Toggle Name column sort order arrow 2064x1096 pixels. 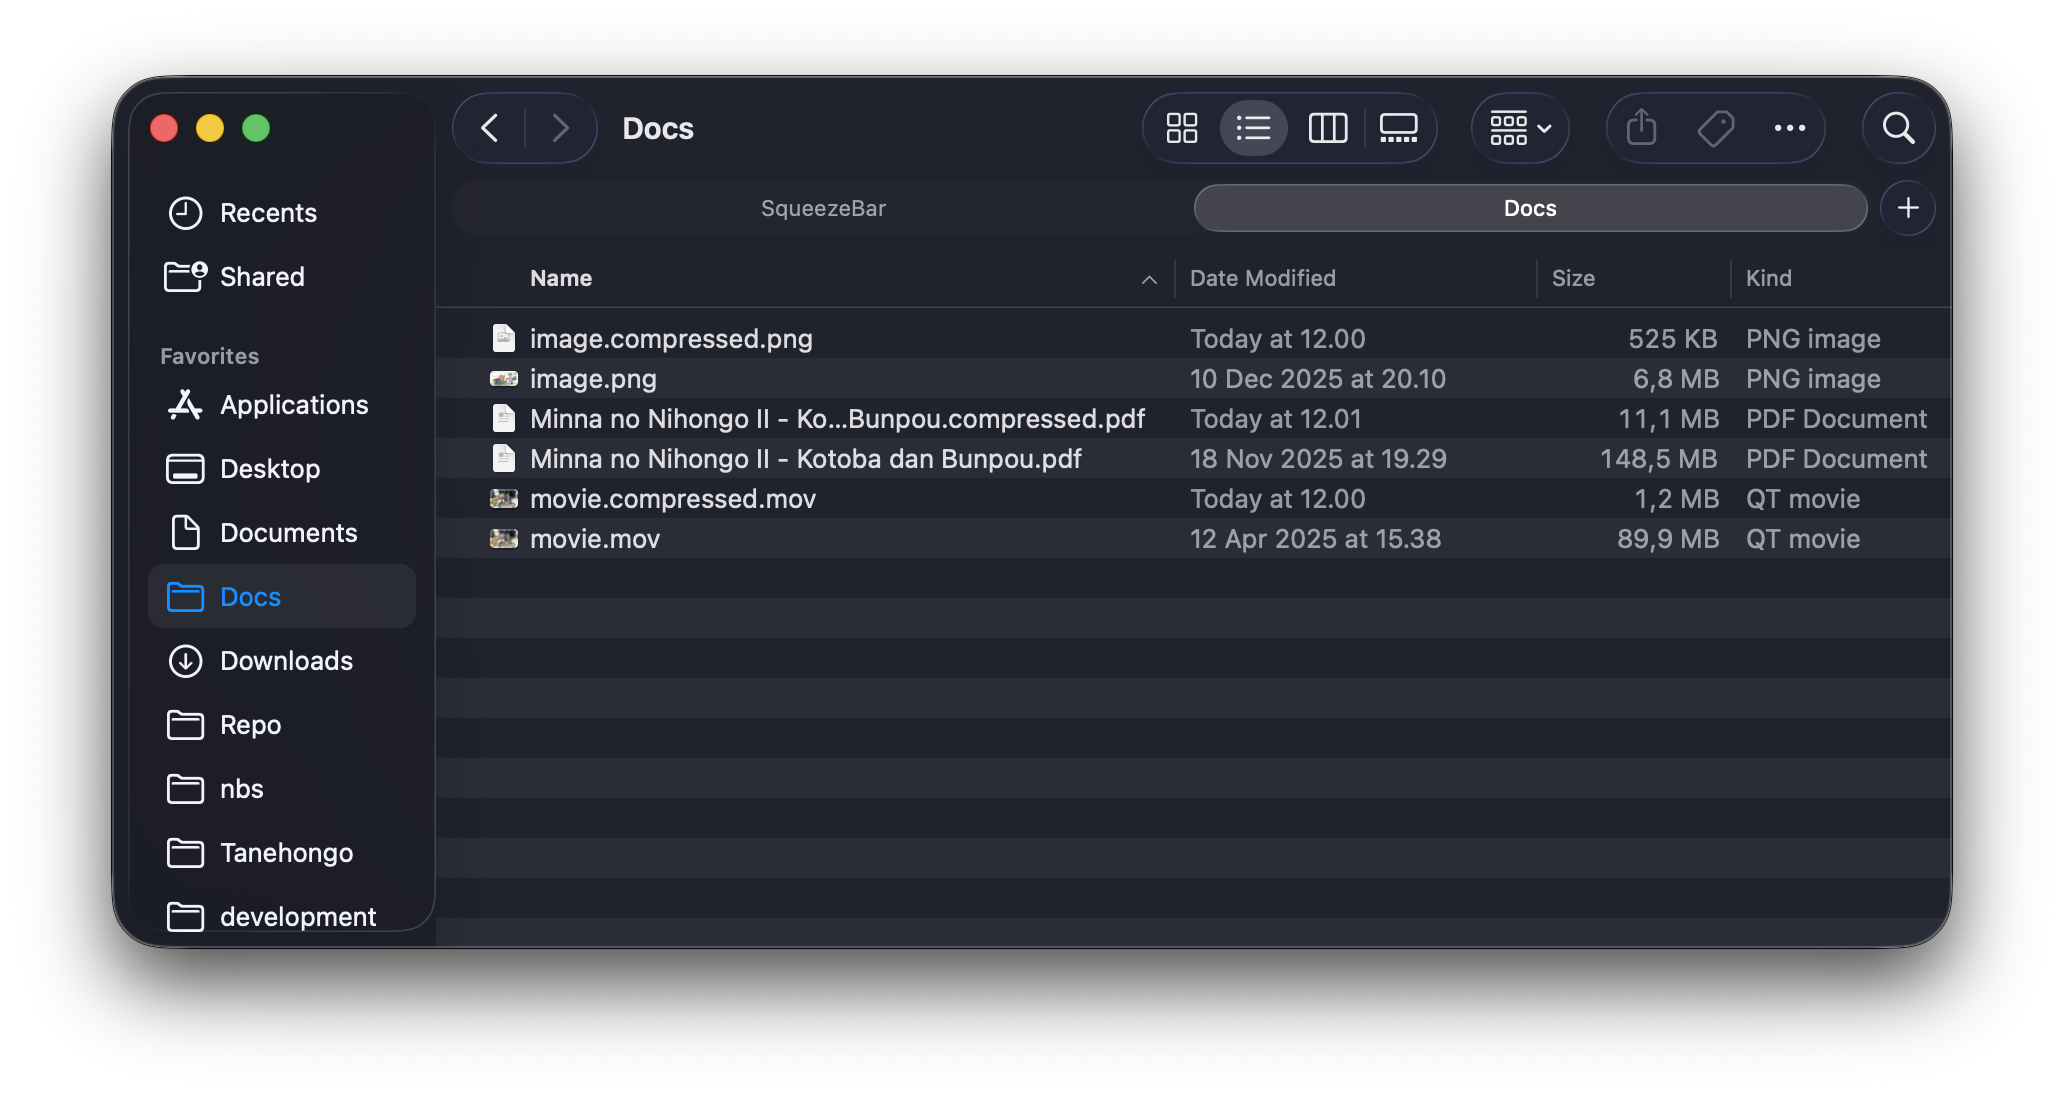tap(1149, 280)
